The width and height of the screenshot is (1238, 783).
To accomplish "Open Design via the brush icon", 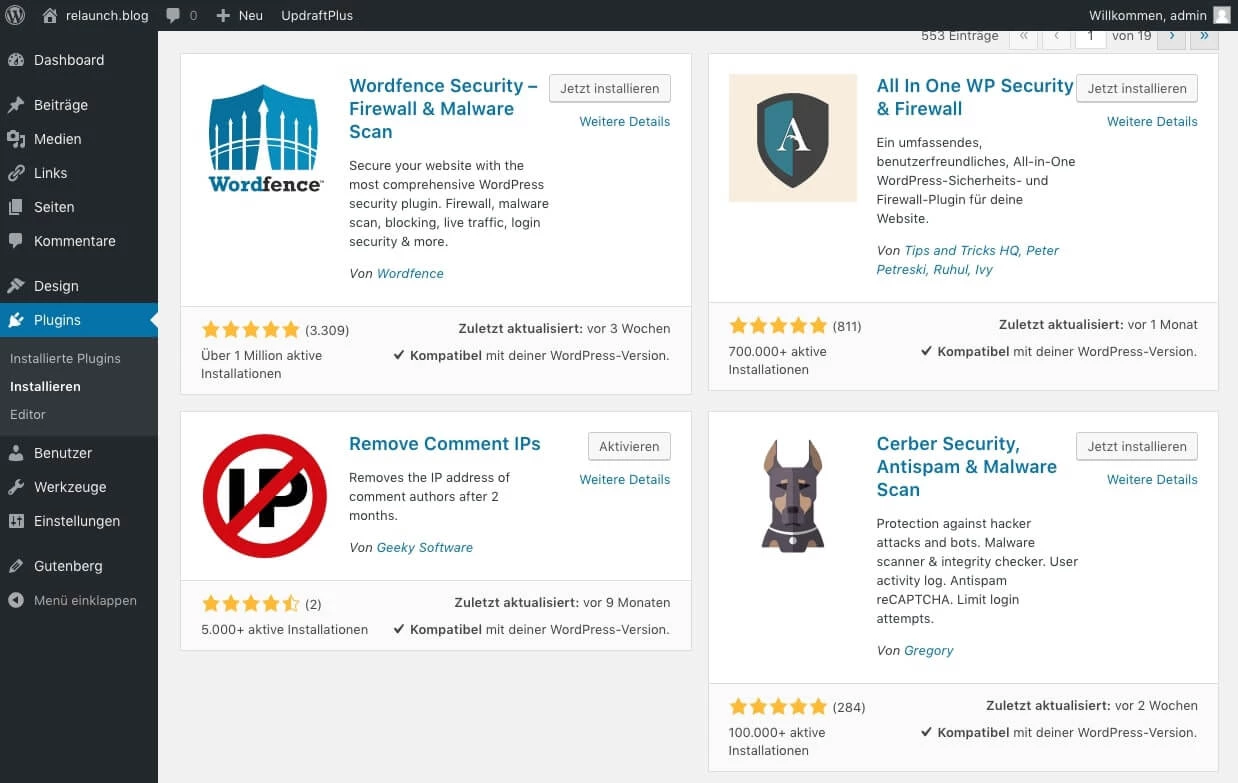I will coord(20,286).
